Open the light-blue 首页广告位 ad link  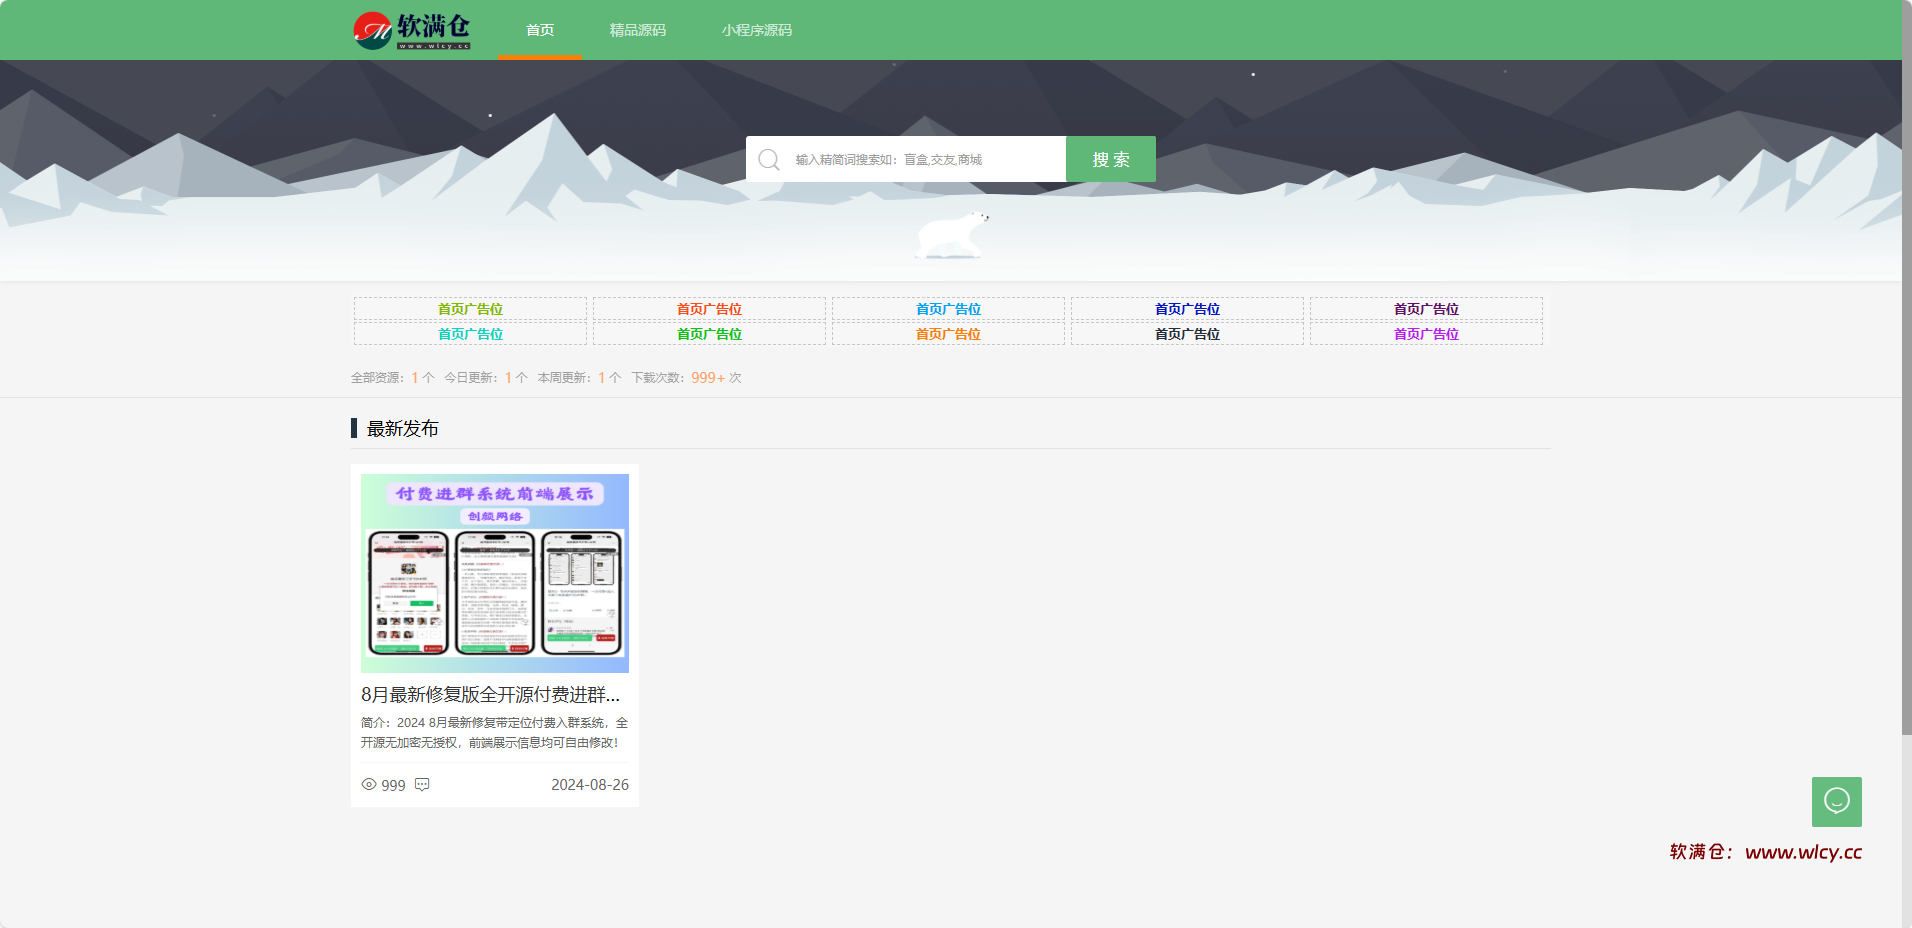[948, 309]
